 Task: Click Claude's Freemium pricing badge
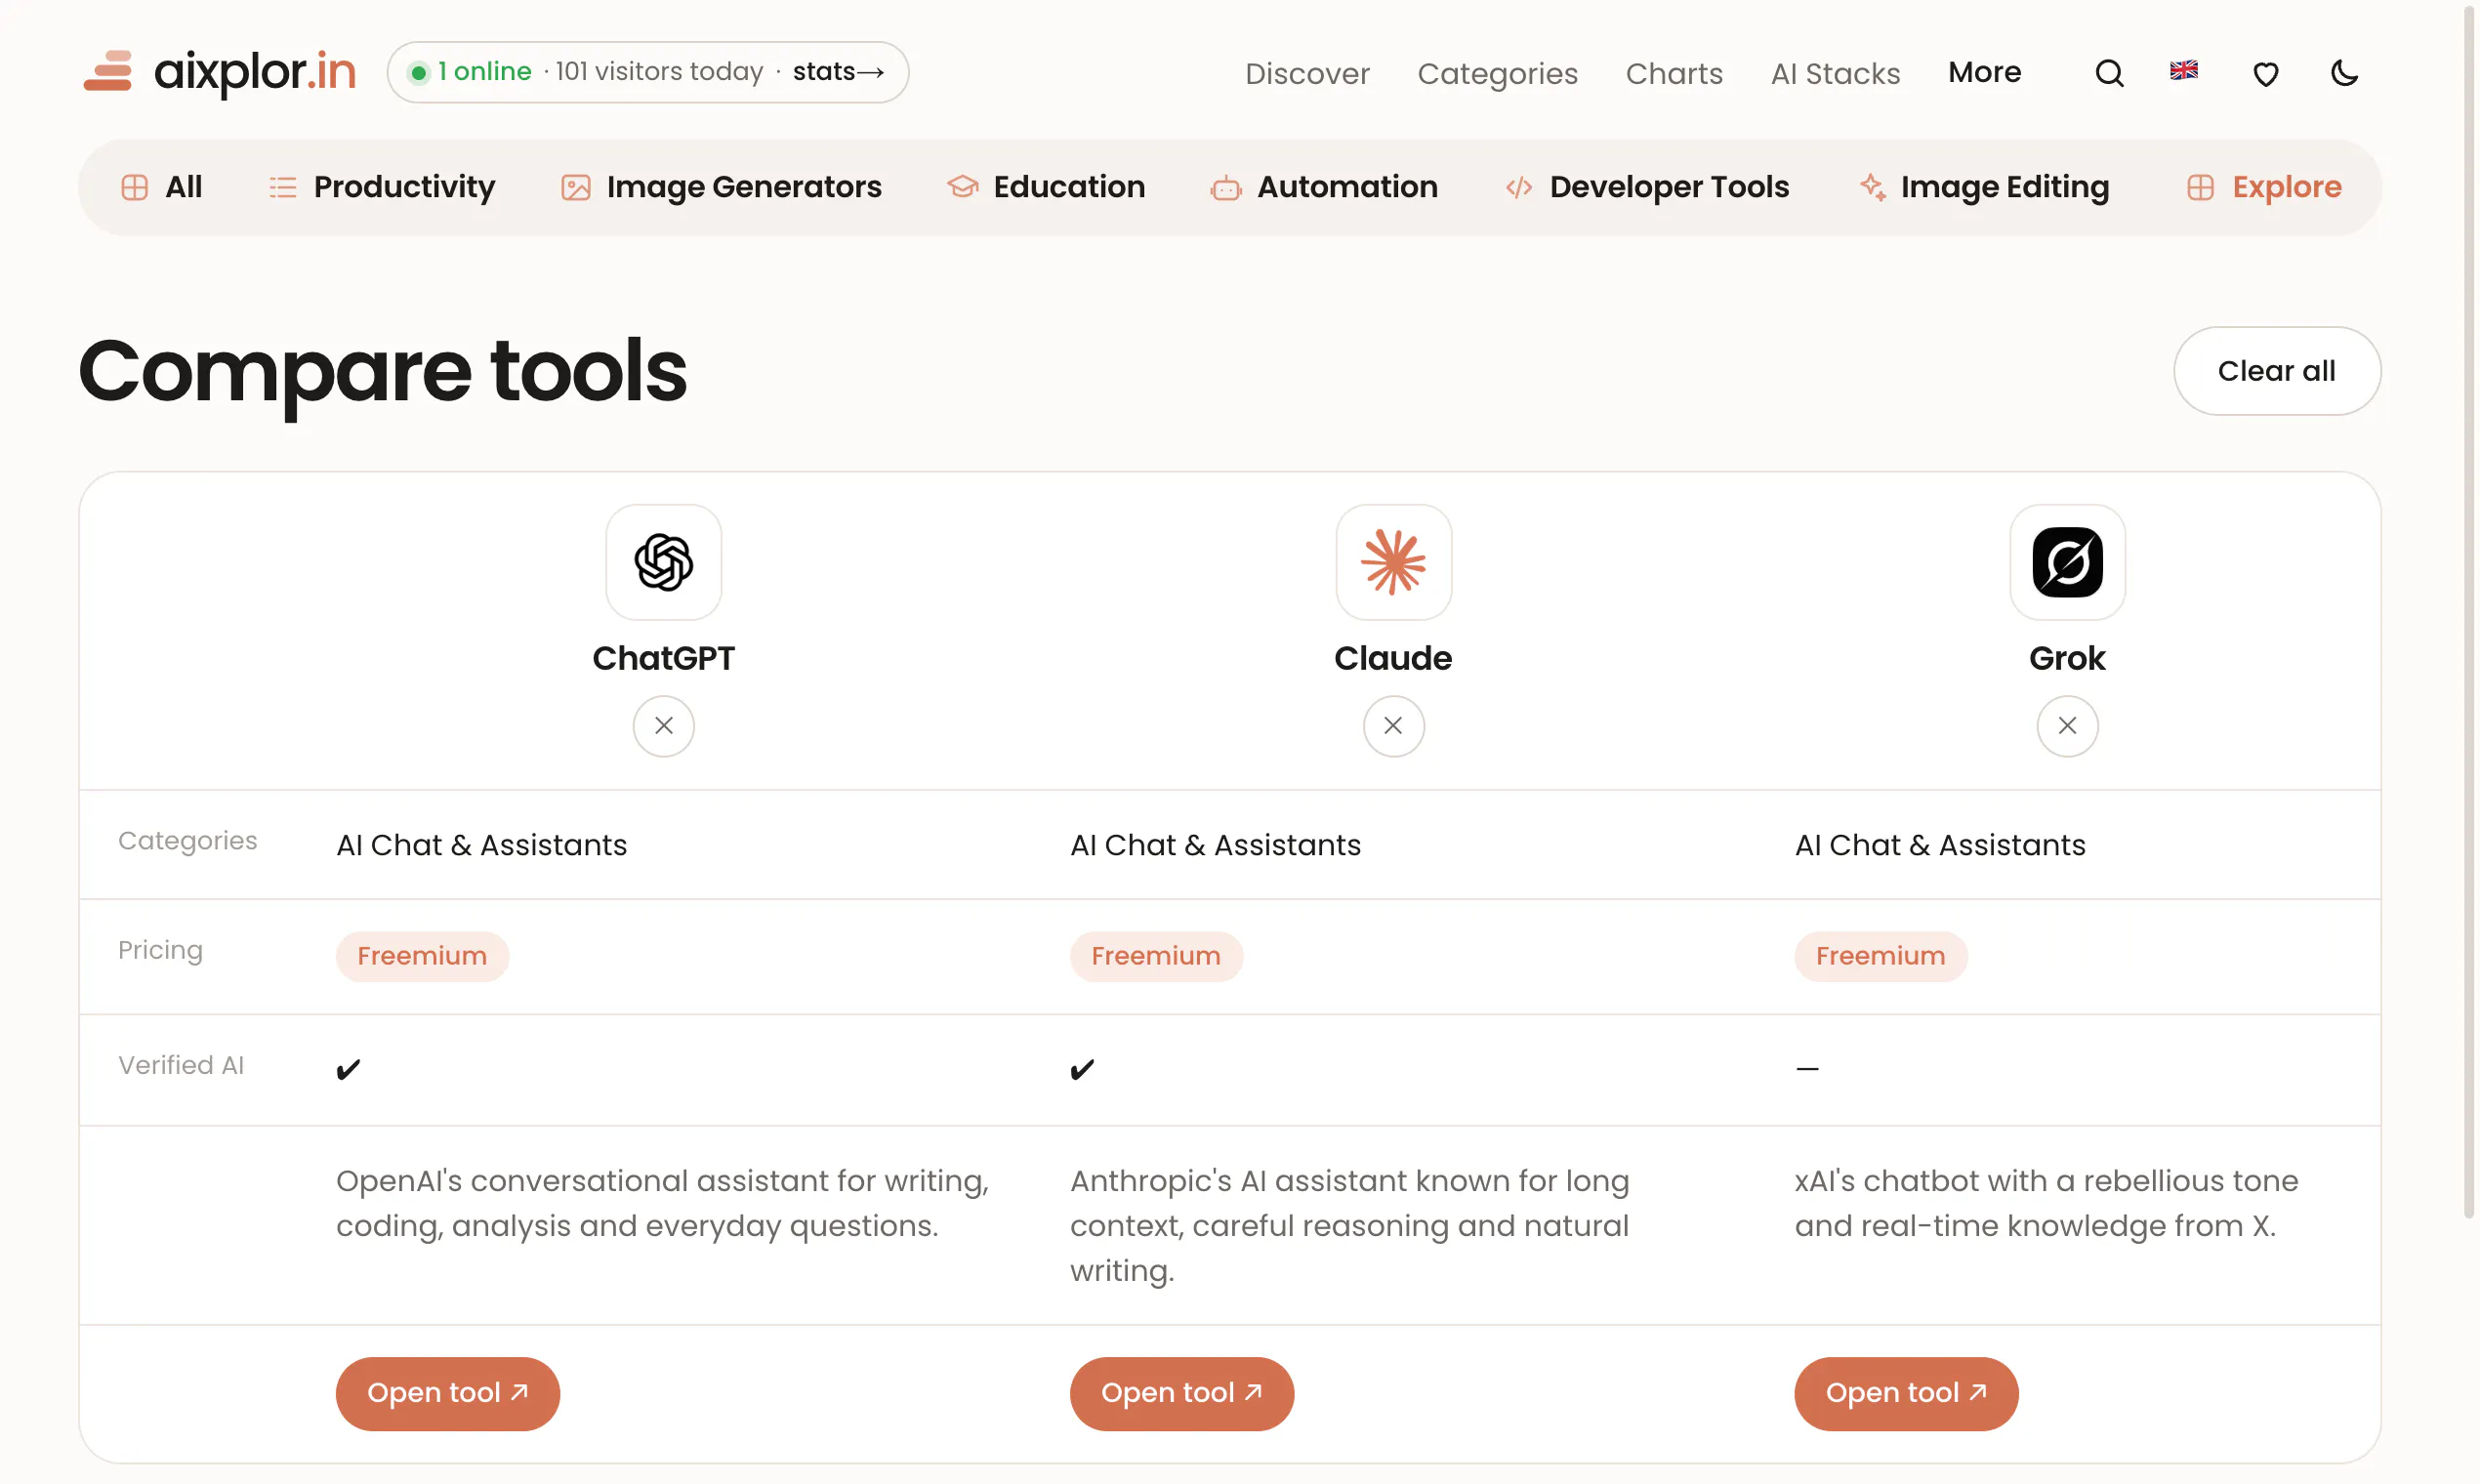click(x=1156, y=956)
